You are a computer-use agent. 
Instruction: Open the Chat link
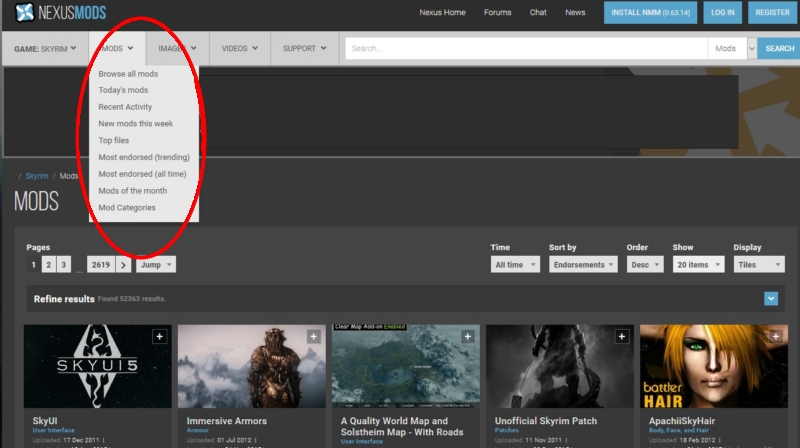[x=538, y=12]
